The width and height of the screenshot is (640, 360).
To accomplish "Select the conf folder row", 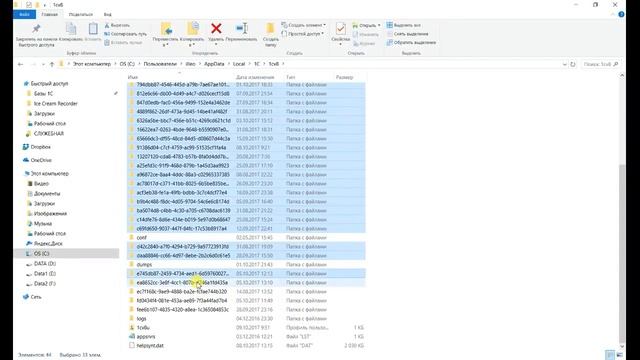I will point(246,238).
